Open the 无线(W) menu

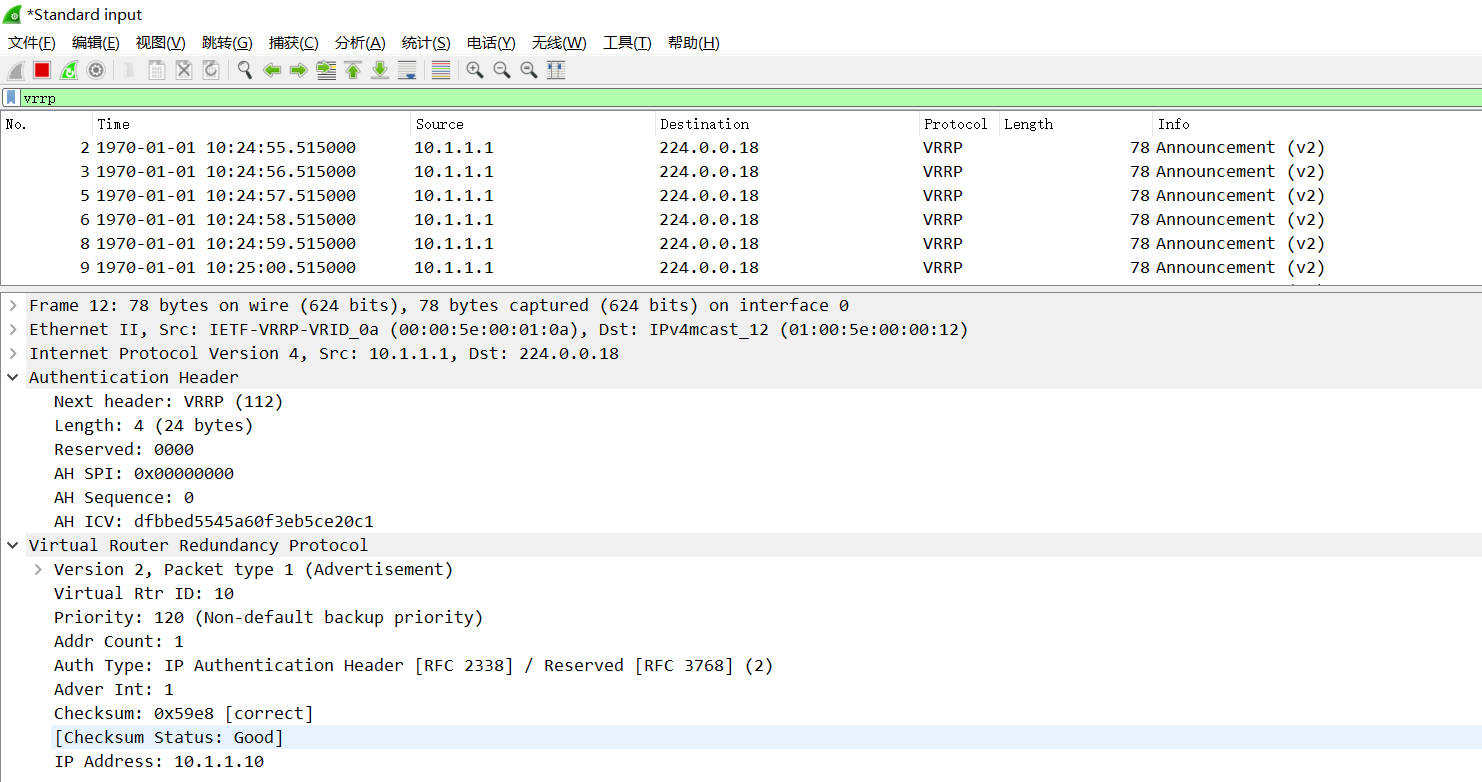559,43
